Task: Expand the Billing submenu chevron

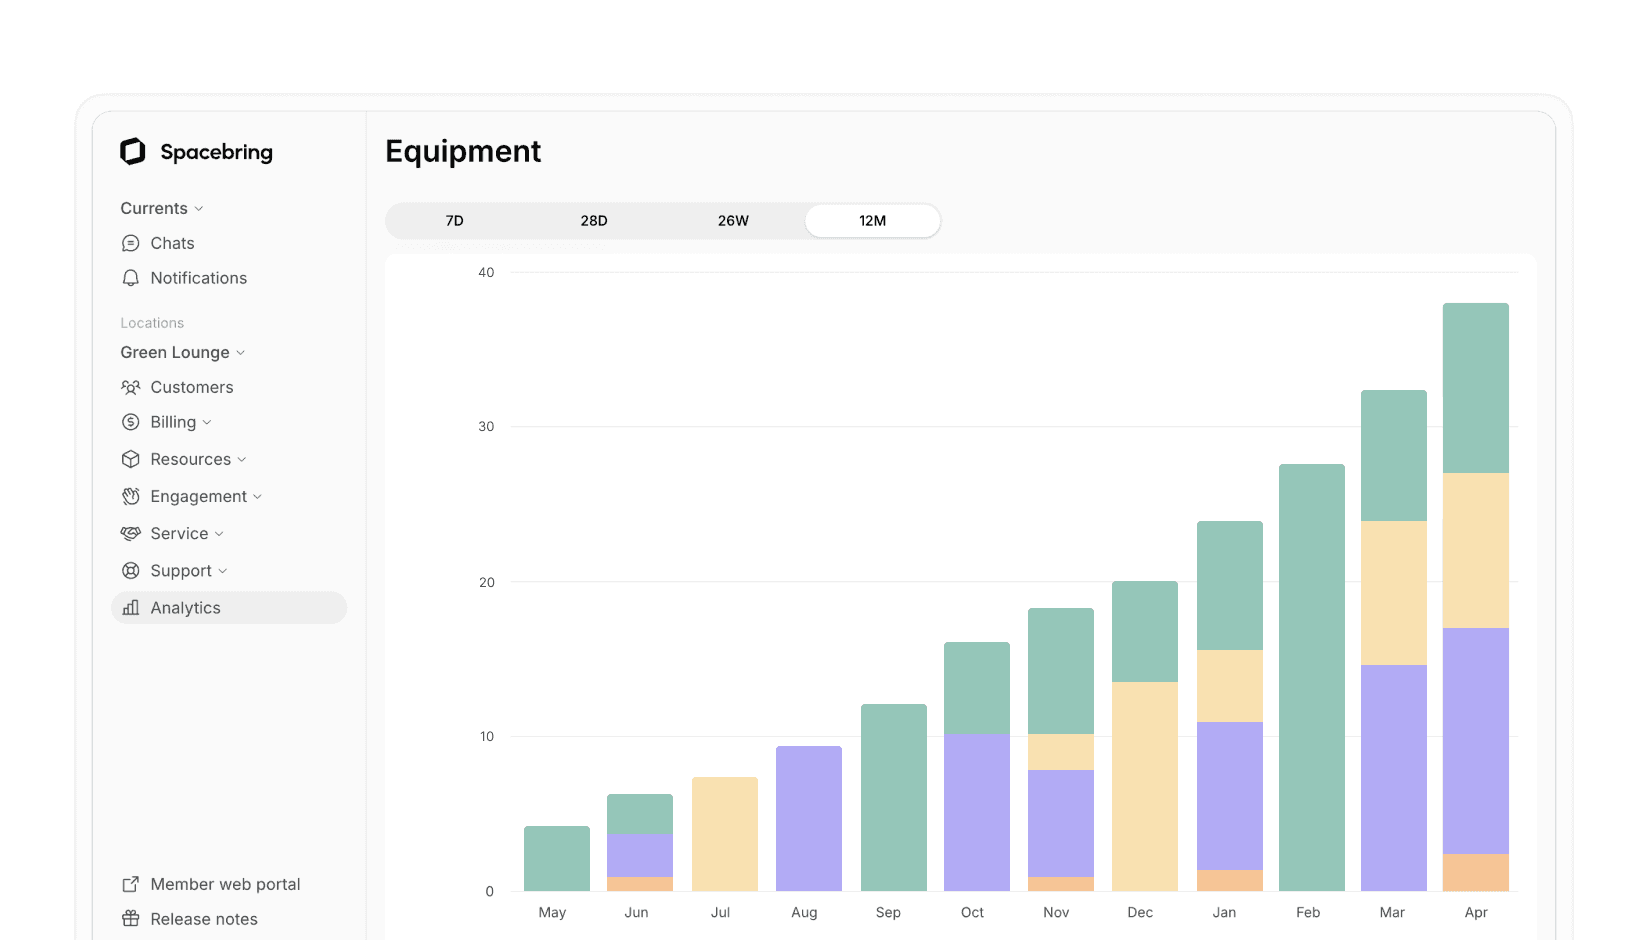Action: click(207, 422)
